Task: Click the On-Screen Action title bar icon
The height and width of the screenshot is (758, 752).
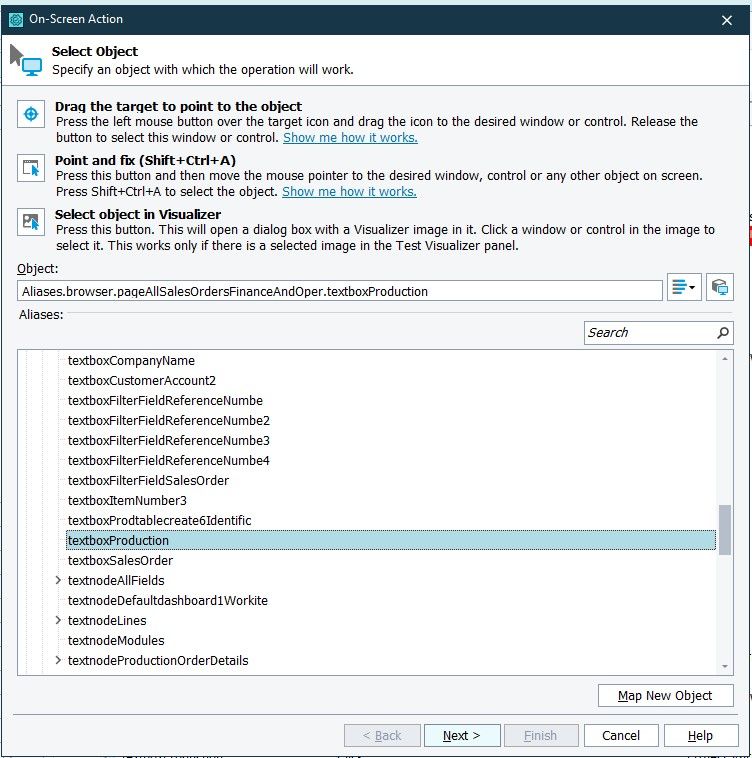Action: (16, 20)
